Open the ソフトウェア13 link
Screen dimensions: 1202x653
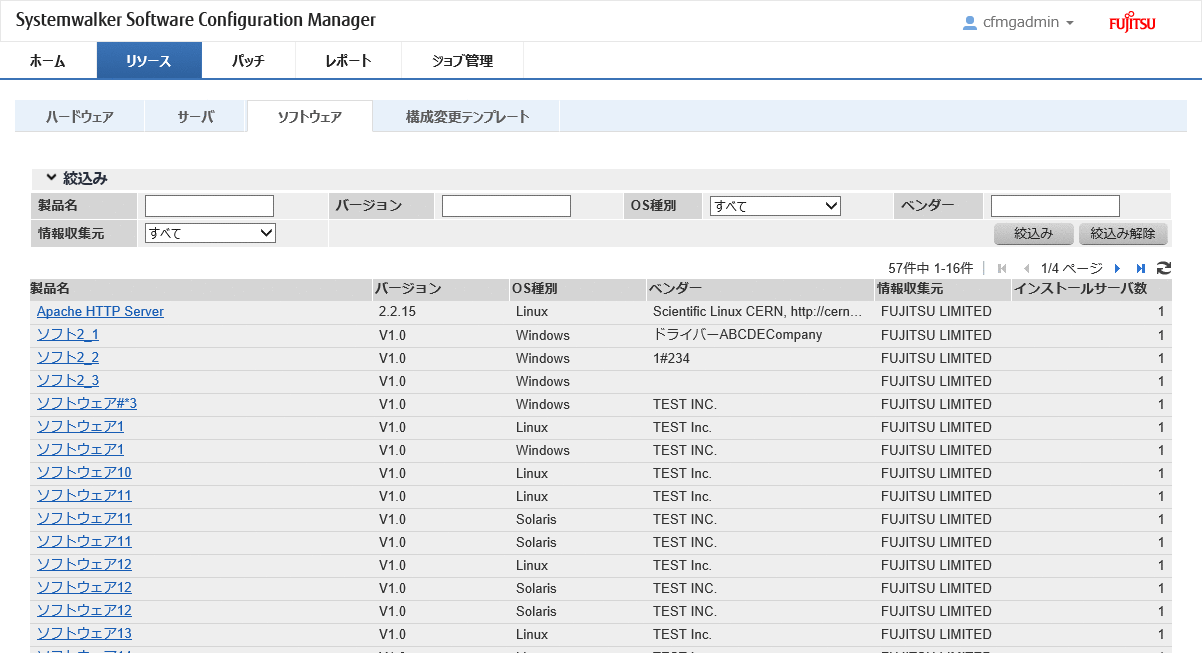84,633
